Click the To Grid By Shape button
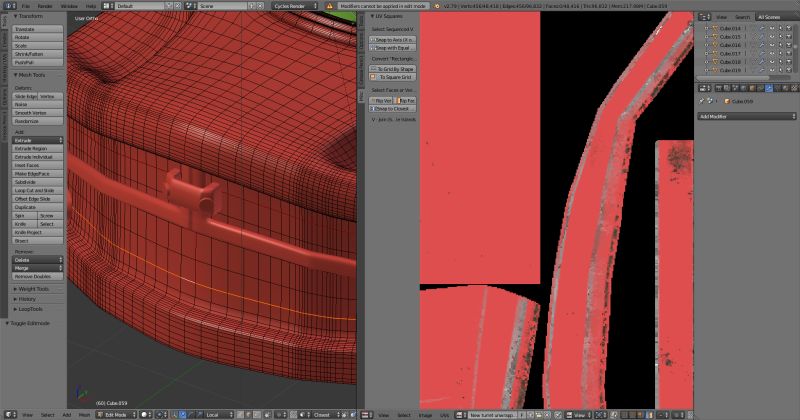Image resolution: width=800 pixels, height=420 pixels. click(x=393, y=68)
